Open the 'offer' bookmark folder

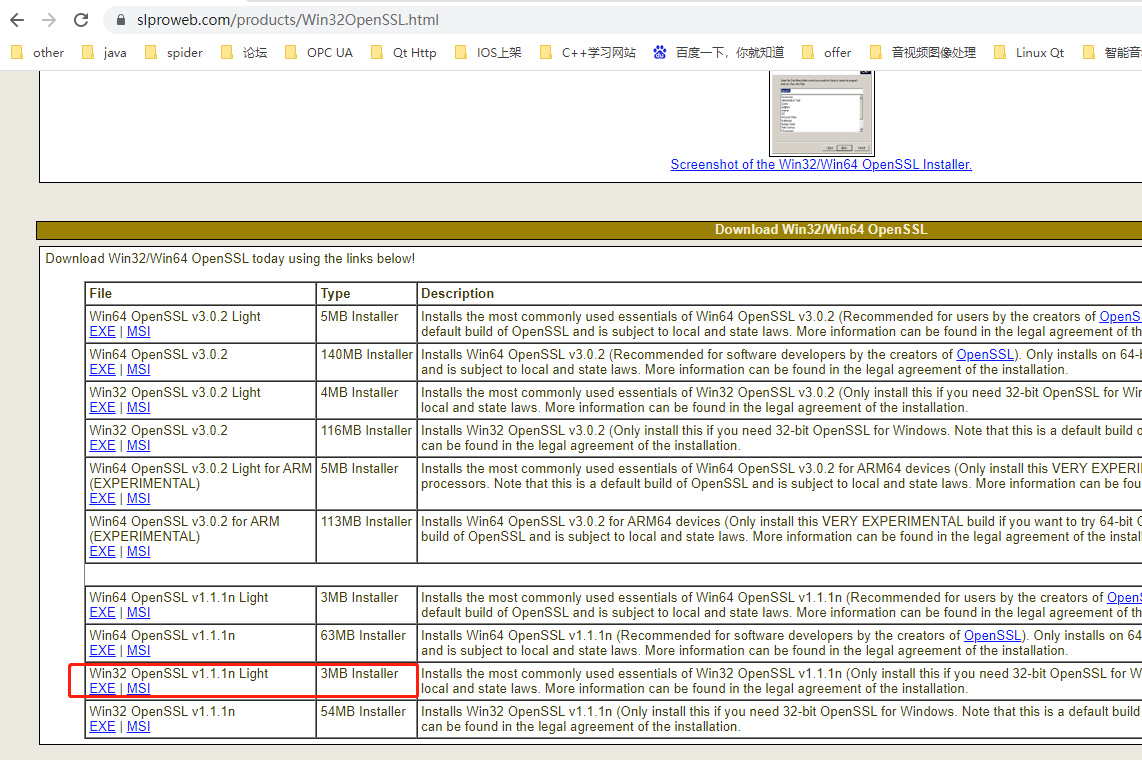(x=827, y=52)
